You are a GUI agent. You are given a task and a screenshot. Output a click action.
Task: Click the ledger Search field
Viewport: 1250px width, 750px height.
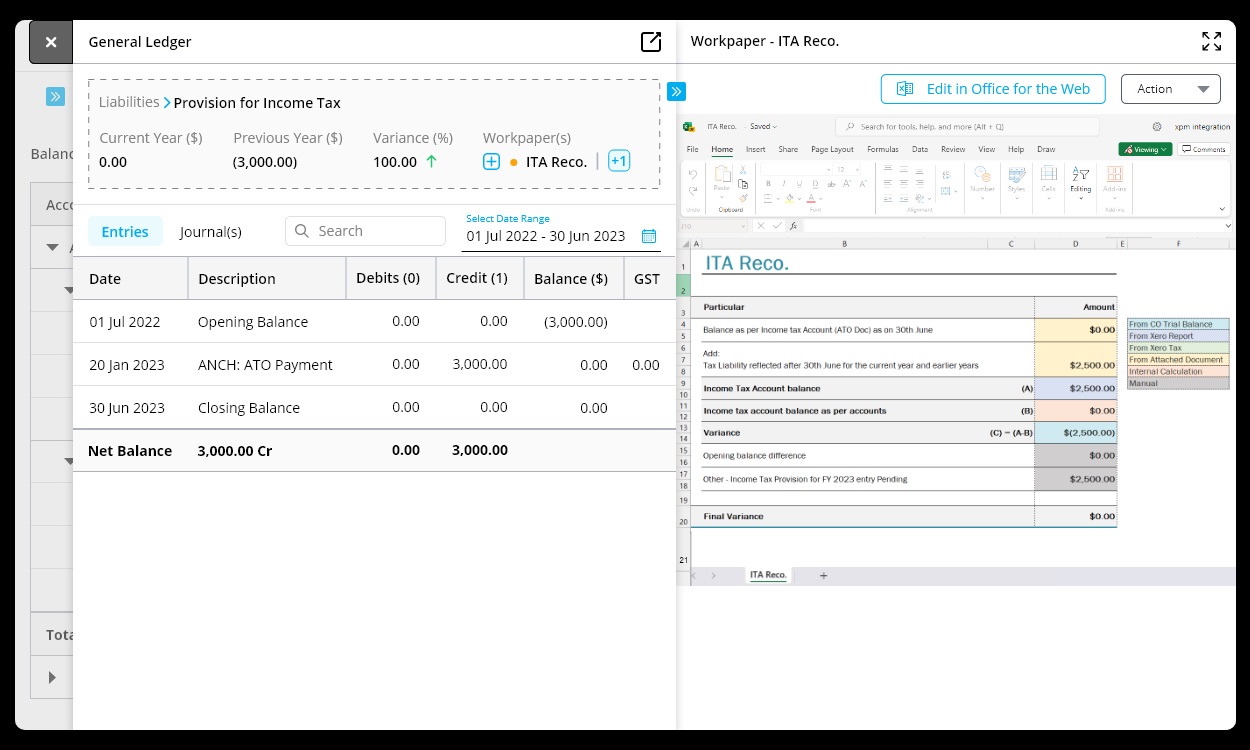[365, 231]
